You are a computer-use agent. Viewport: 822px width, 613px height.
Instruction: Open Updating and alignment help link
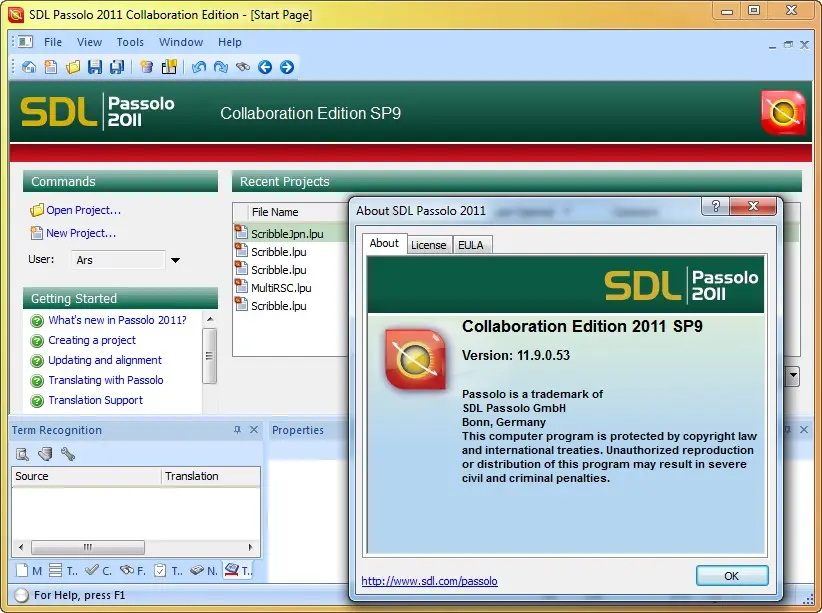(x=105, y=360)
